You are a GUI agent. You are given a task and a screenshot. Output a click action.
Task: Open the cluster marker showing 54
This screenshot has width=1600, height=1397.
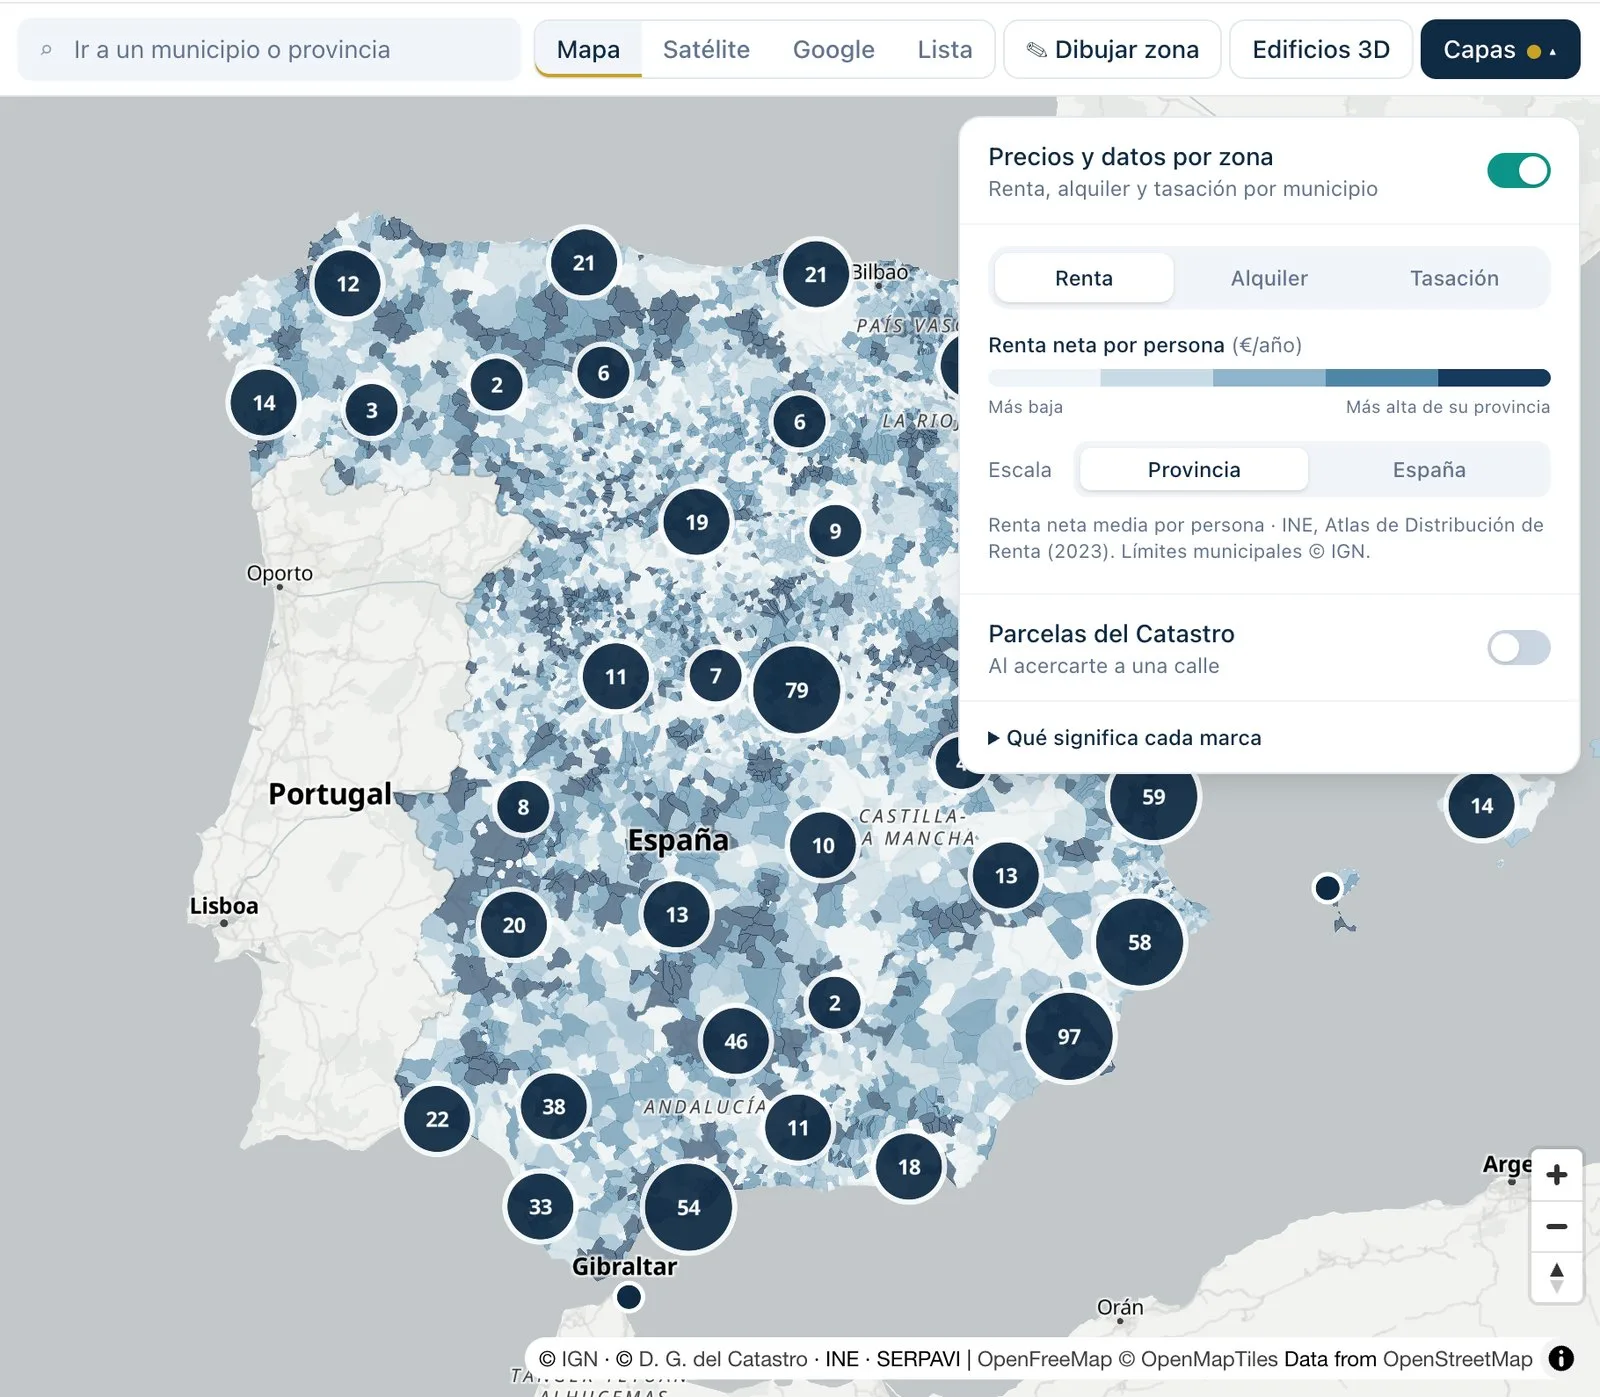(688, 1207)
